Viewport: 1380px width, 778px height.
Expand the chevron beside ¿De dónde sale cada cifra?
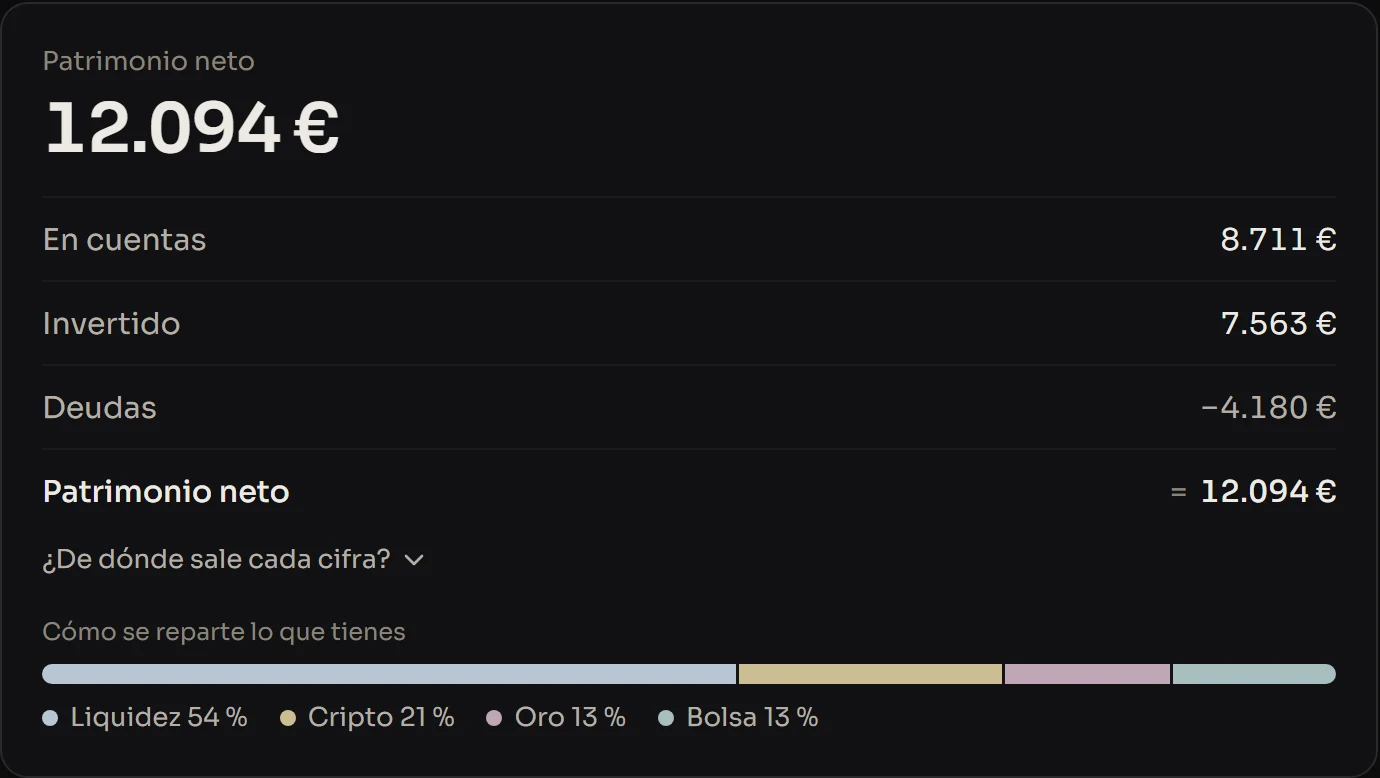coord(414,560)
